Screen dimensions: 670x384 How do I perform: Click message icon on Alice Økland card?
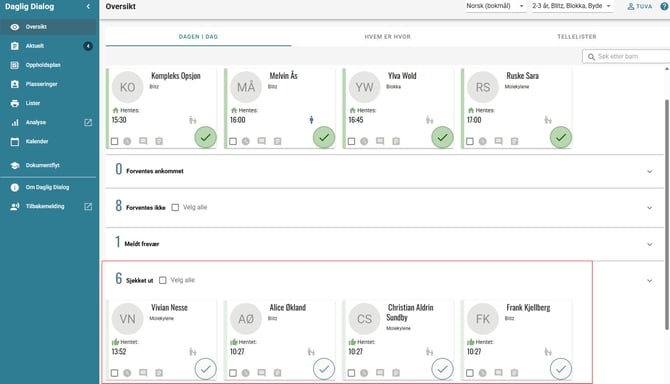[x=262, y=373]
